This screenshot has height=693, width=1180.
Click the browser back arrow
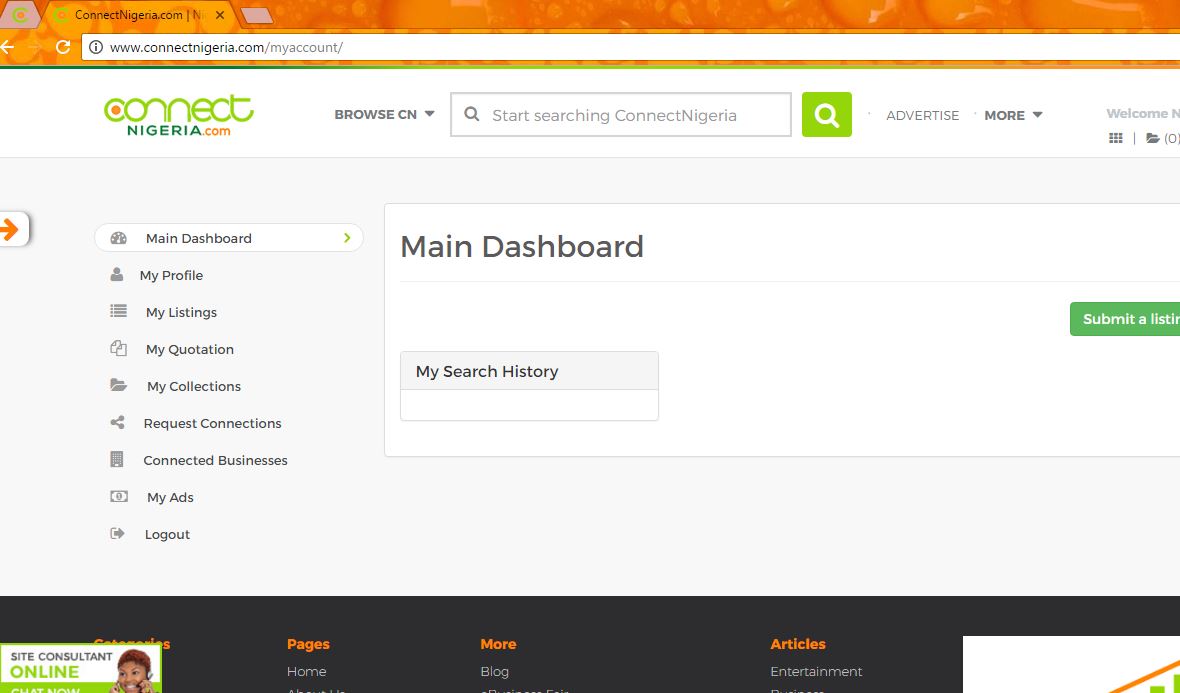8,47
